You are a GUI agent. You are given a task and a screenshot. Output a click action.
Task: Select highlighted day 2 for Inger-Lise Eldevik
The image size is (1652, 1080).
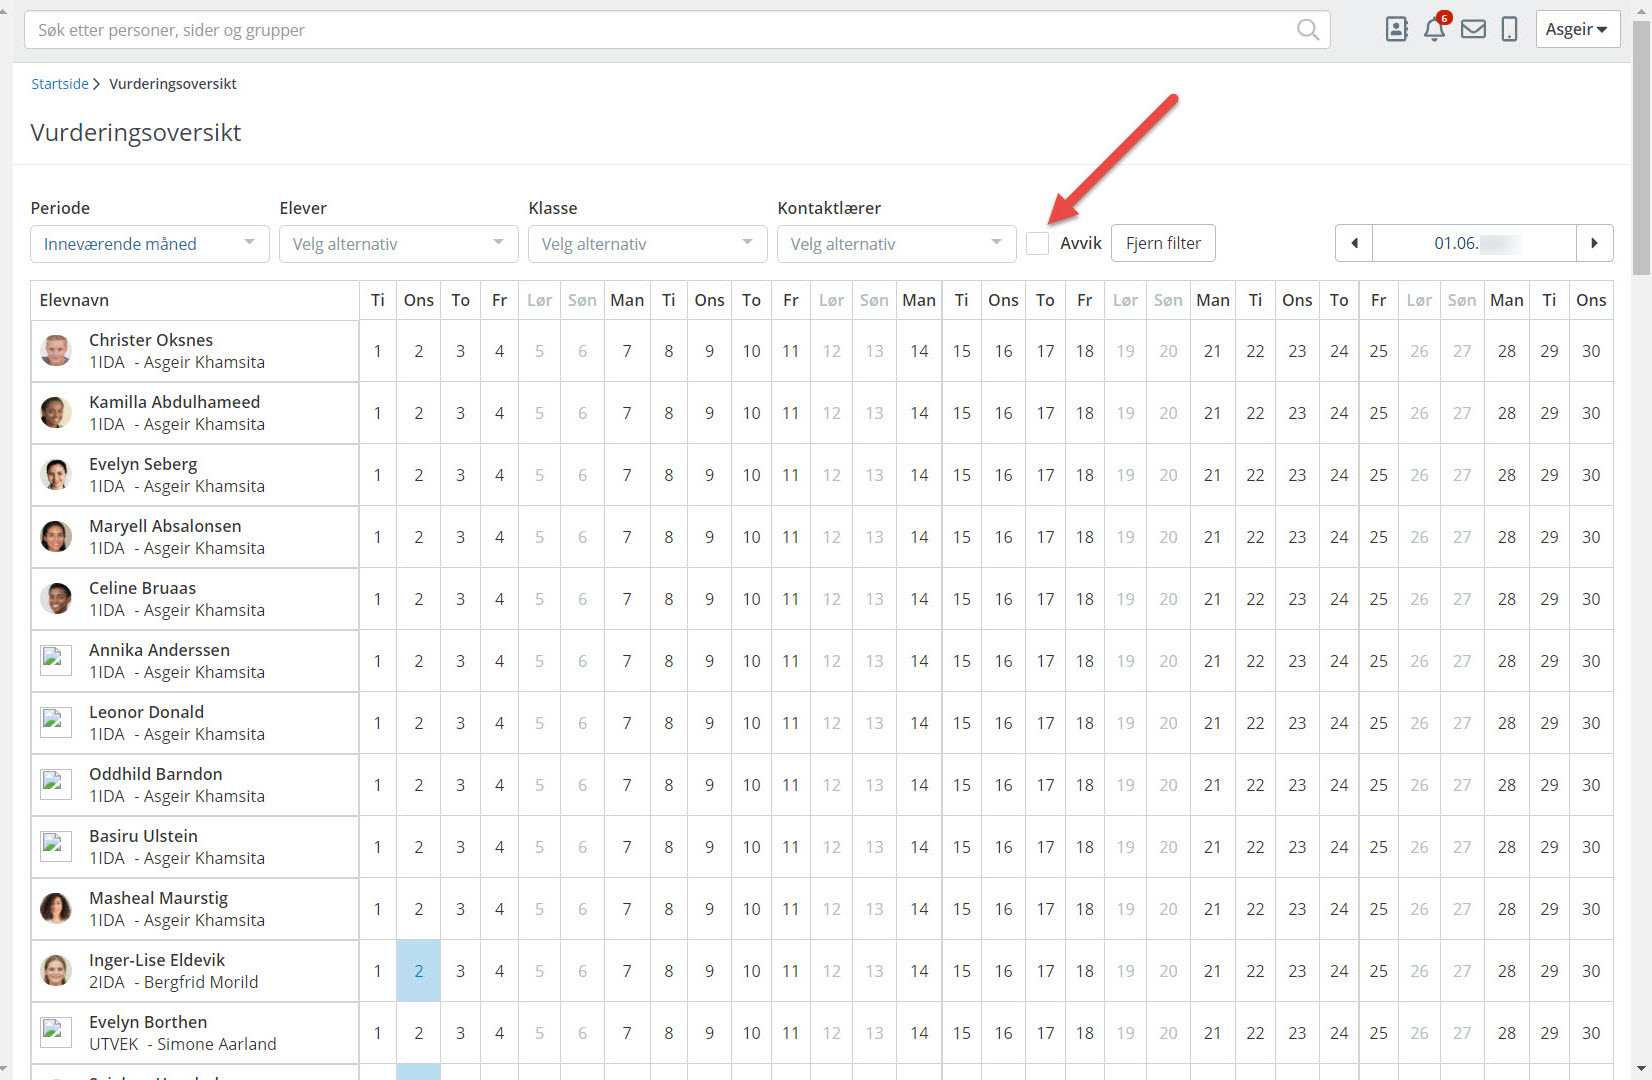[418, 971]
